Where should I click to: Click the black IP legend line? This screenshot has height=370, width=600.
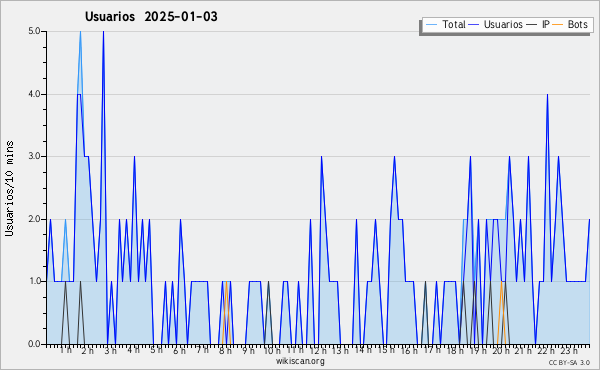click(x=532, y=25)
